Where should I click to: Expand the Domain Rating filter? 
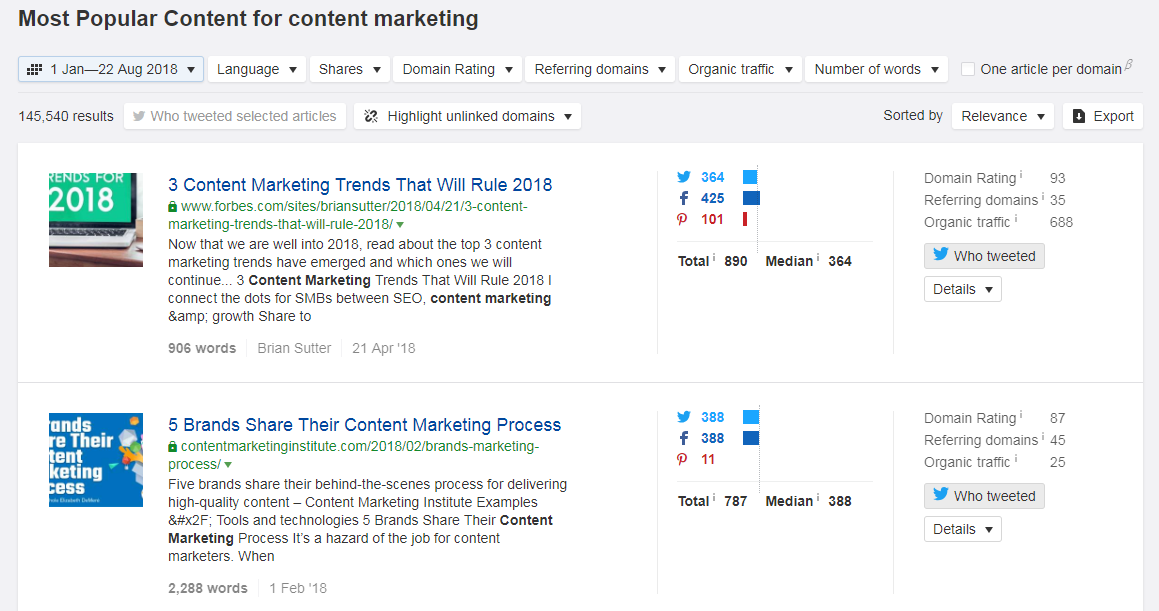point(458,69)
